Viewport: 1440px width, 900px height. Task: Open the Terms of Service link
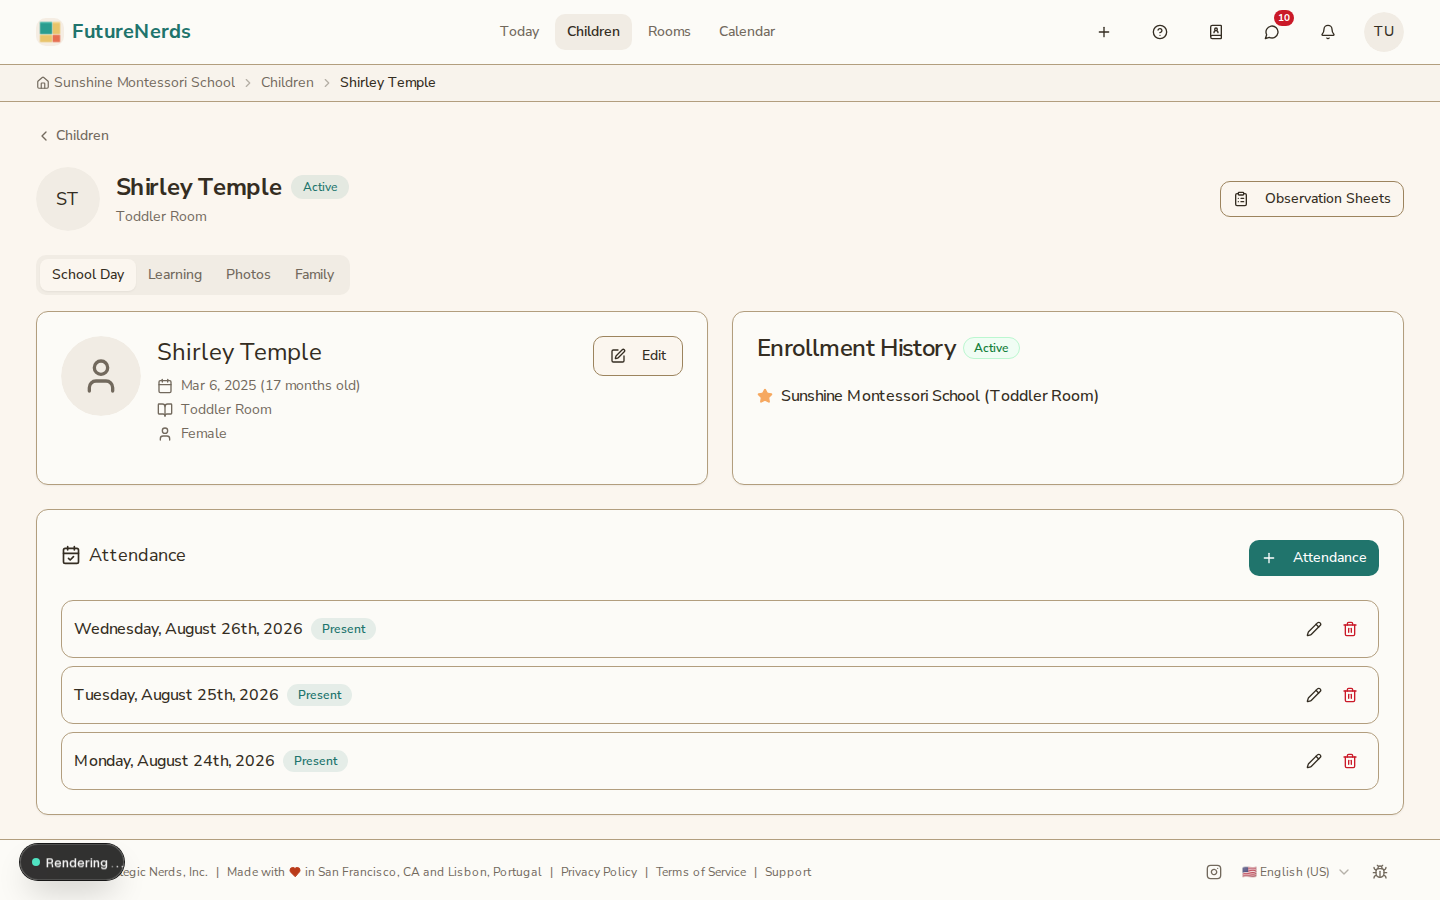(x=701, y=872)
